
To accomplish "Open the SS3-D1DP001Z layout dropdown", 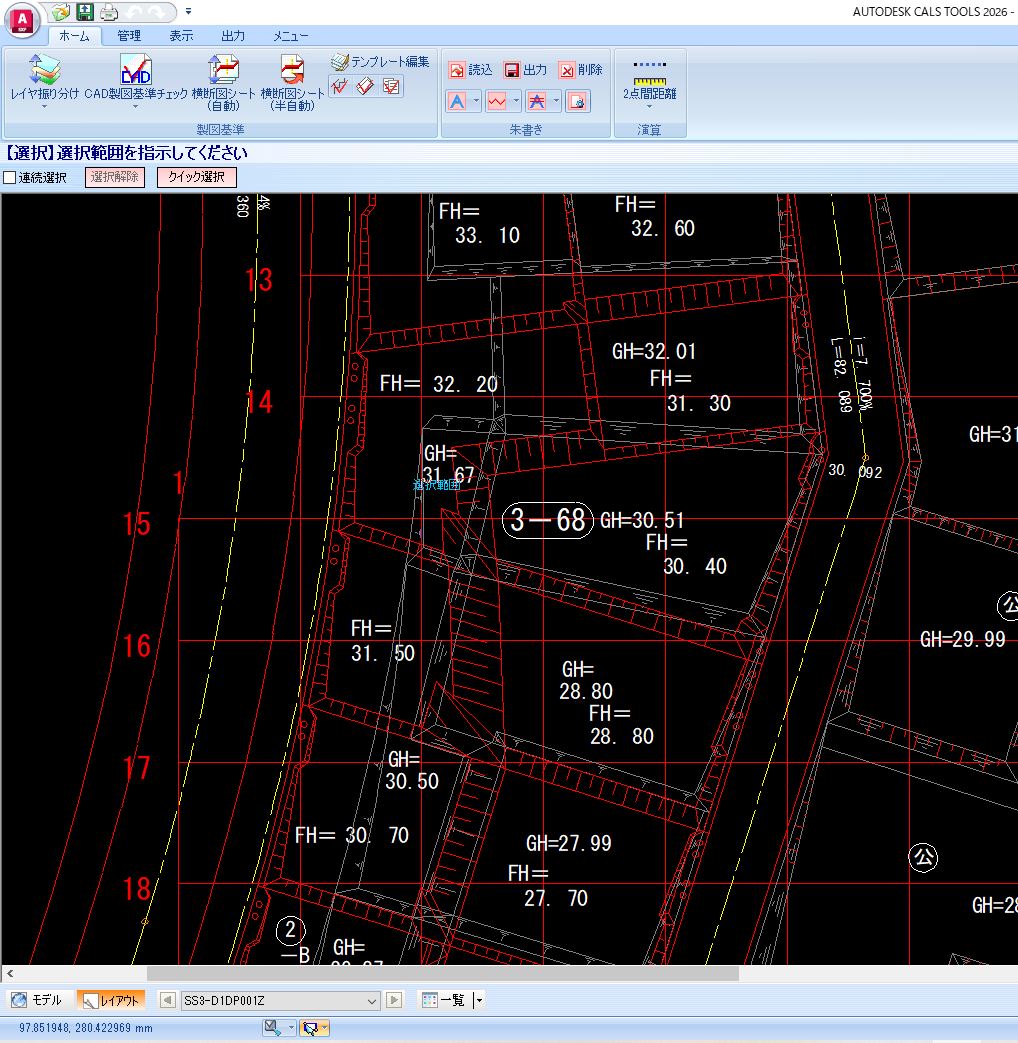I will [x=372, y=1000].
